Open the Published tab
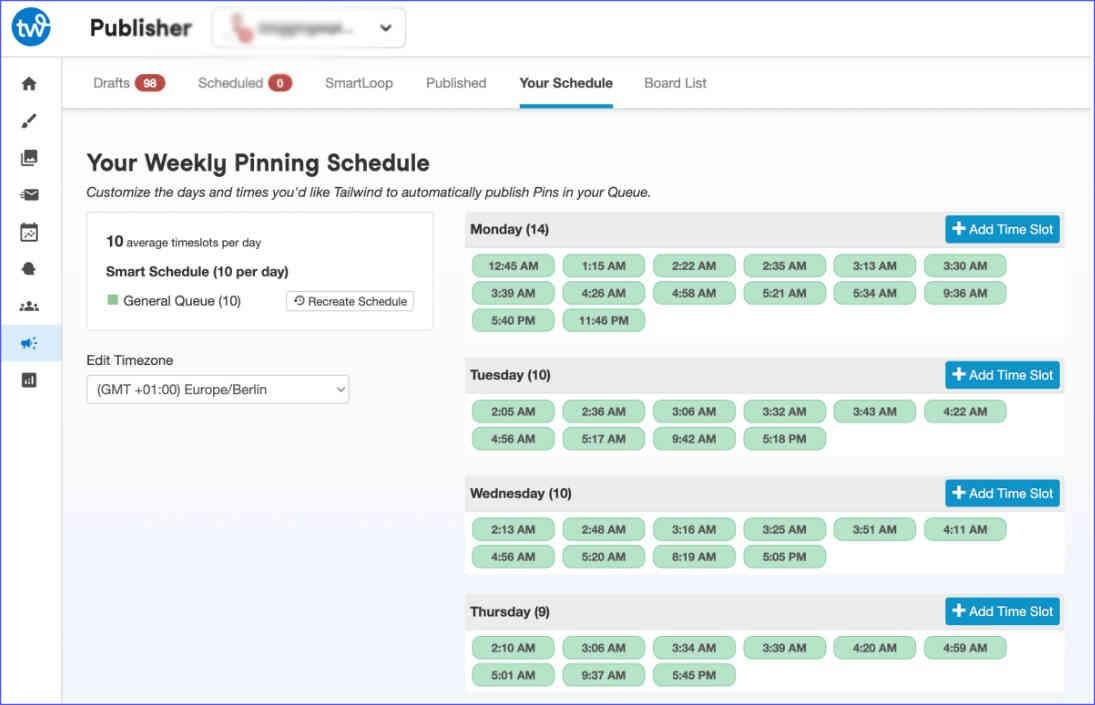This screenshot has width=1095, height=705. (455, 83)
